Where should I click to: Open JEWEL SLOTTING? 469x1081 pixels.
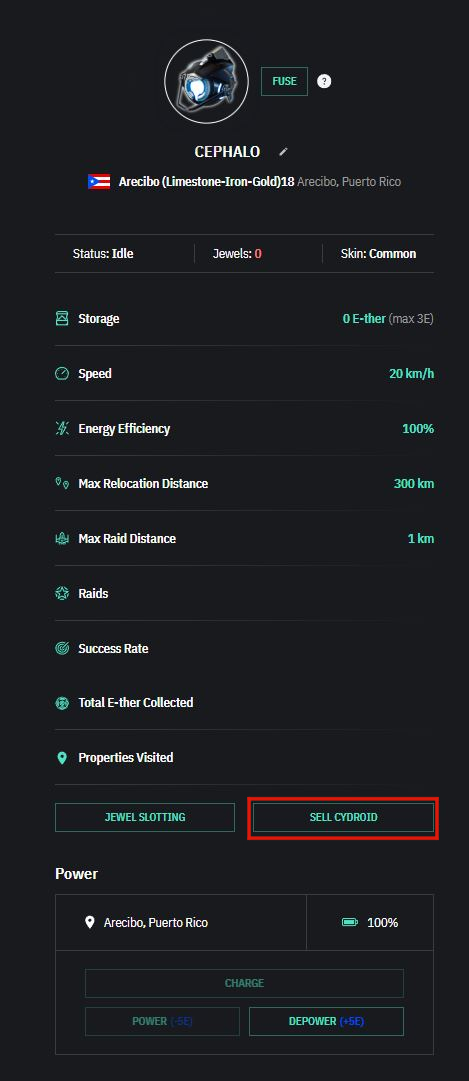[x=145, y=818]
